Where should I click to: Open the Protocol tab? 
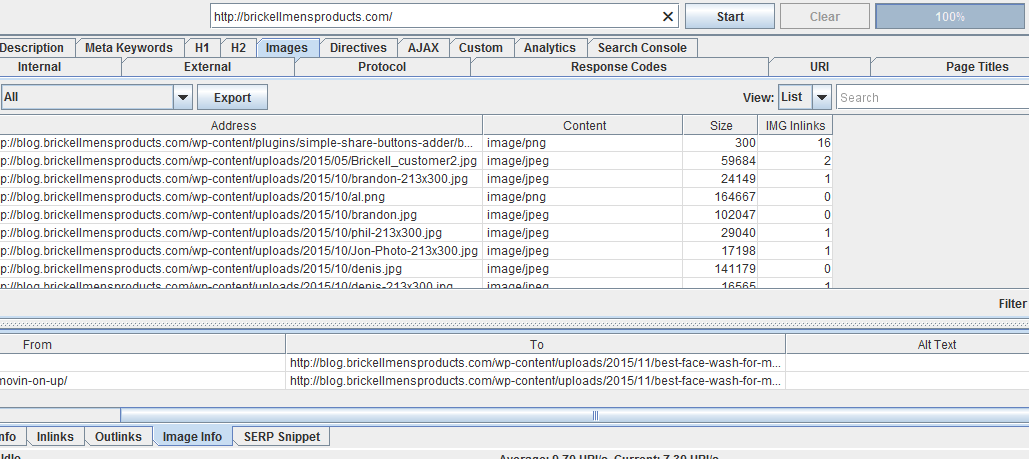click(382, 67)
